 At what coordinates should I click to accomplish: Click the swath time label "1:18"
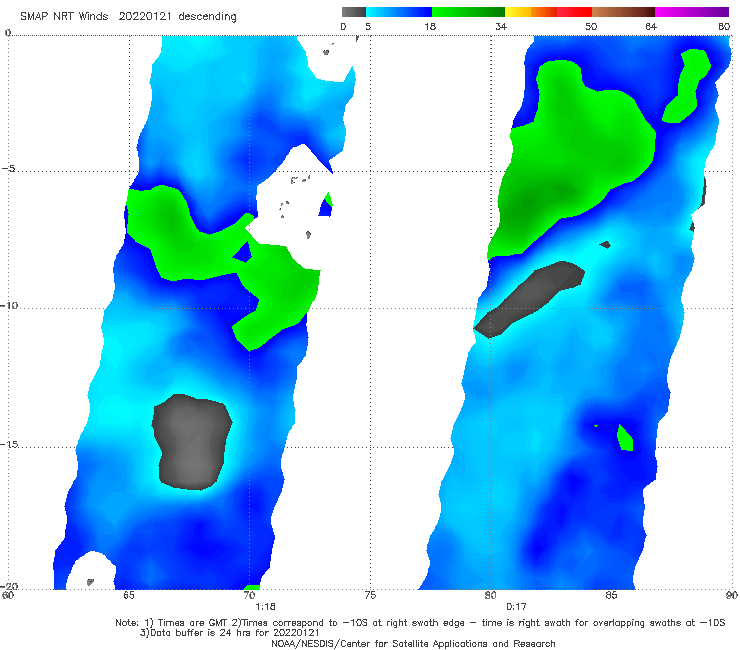click(x=265, y=607)
